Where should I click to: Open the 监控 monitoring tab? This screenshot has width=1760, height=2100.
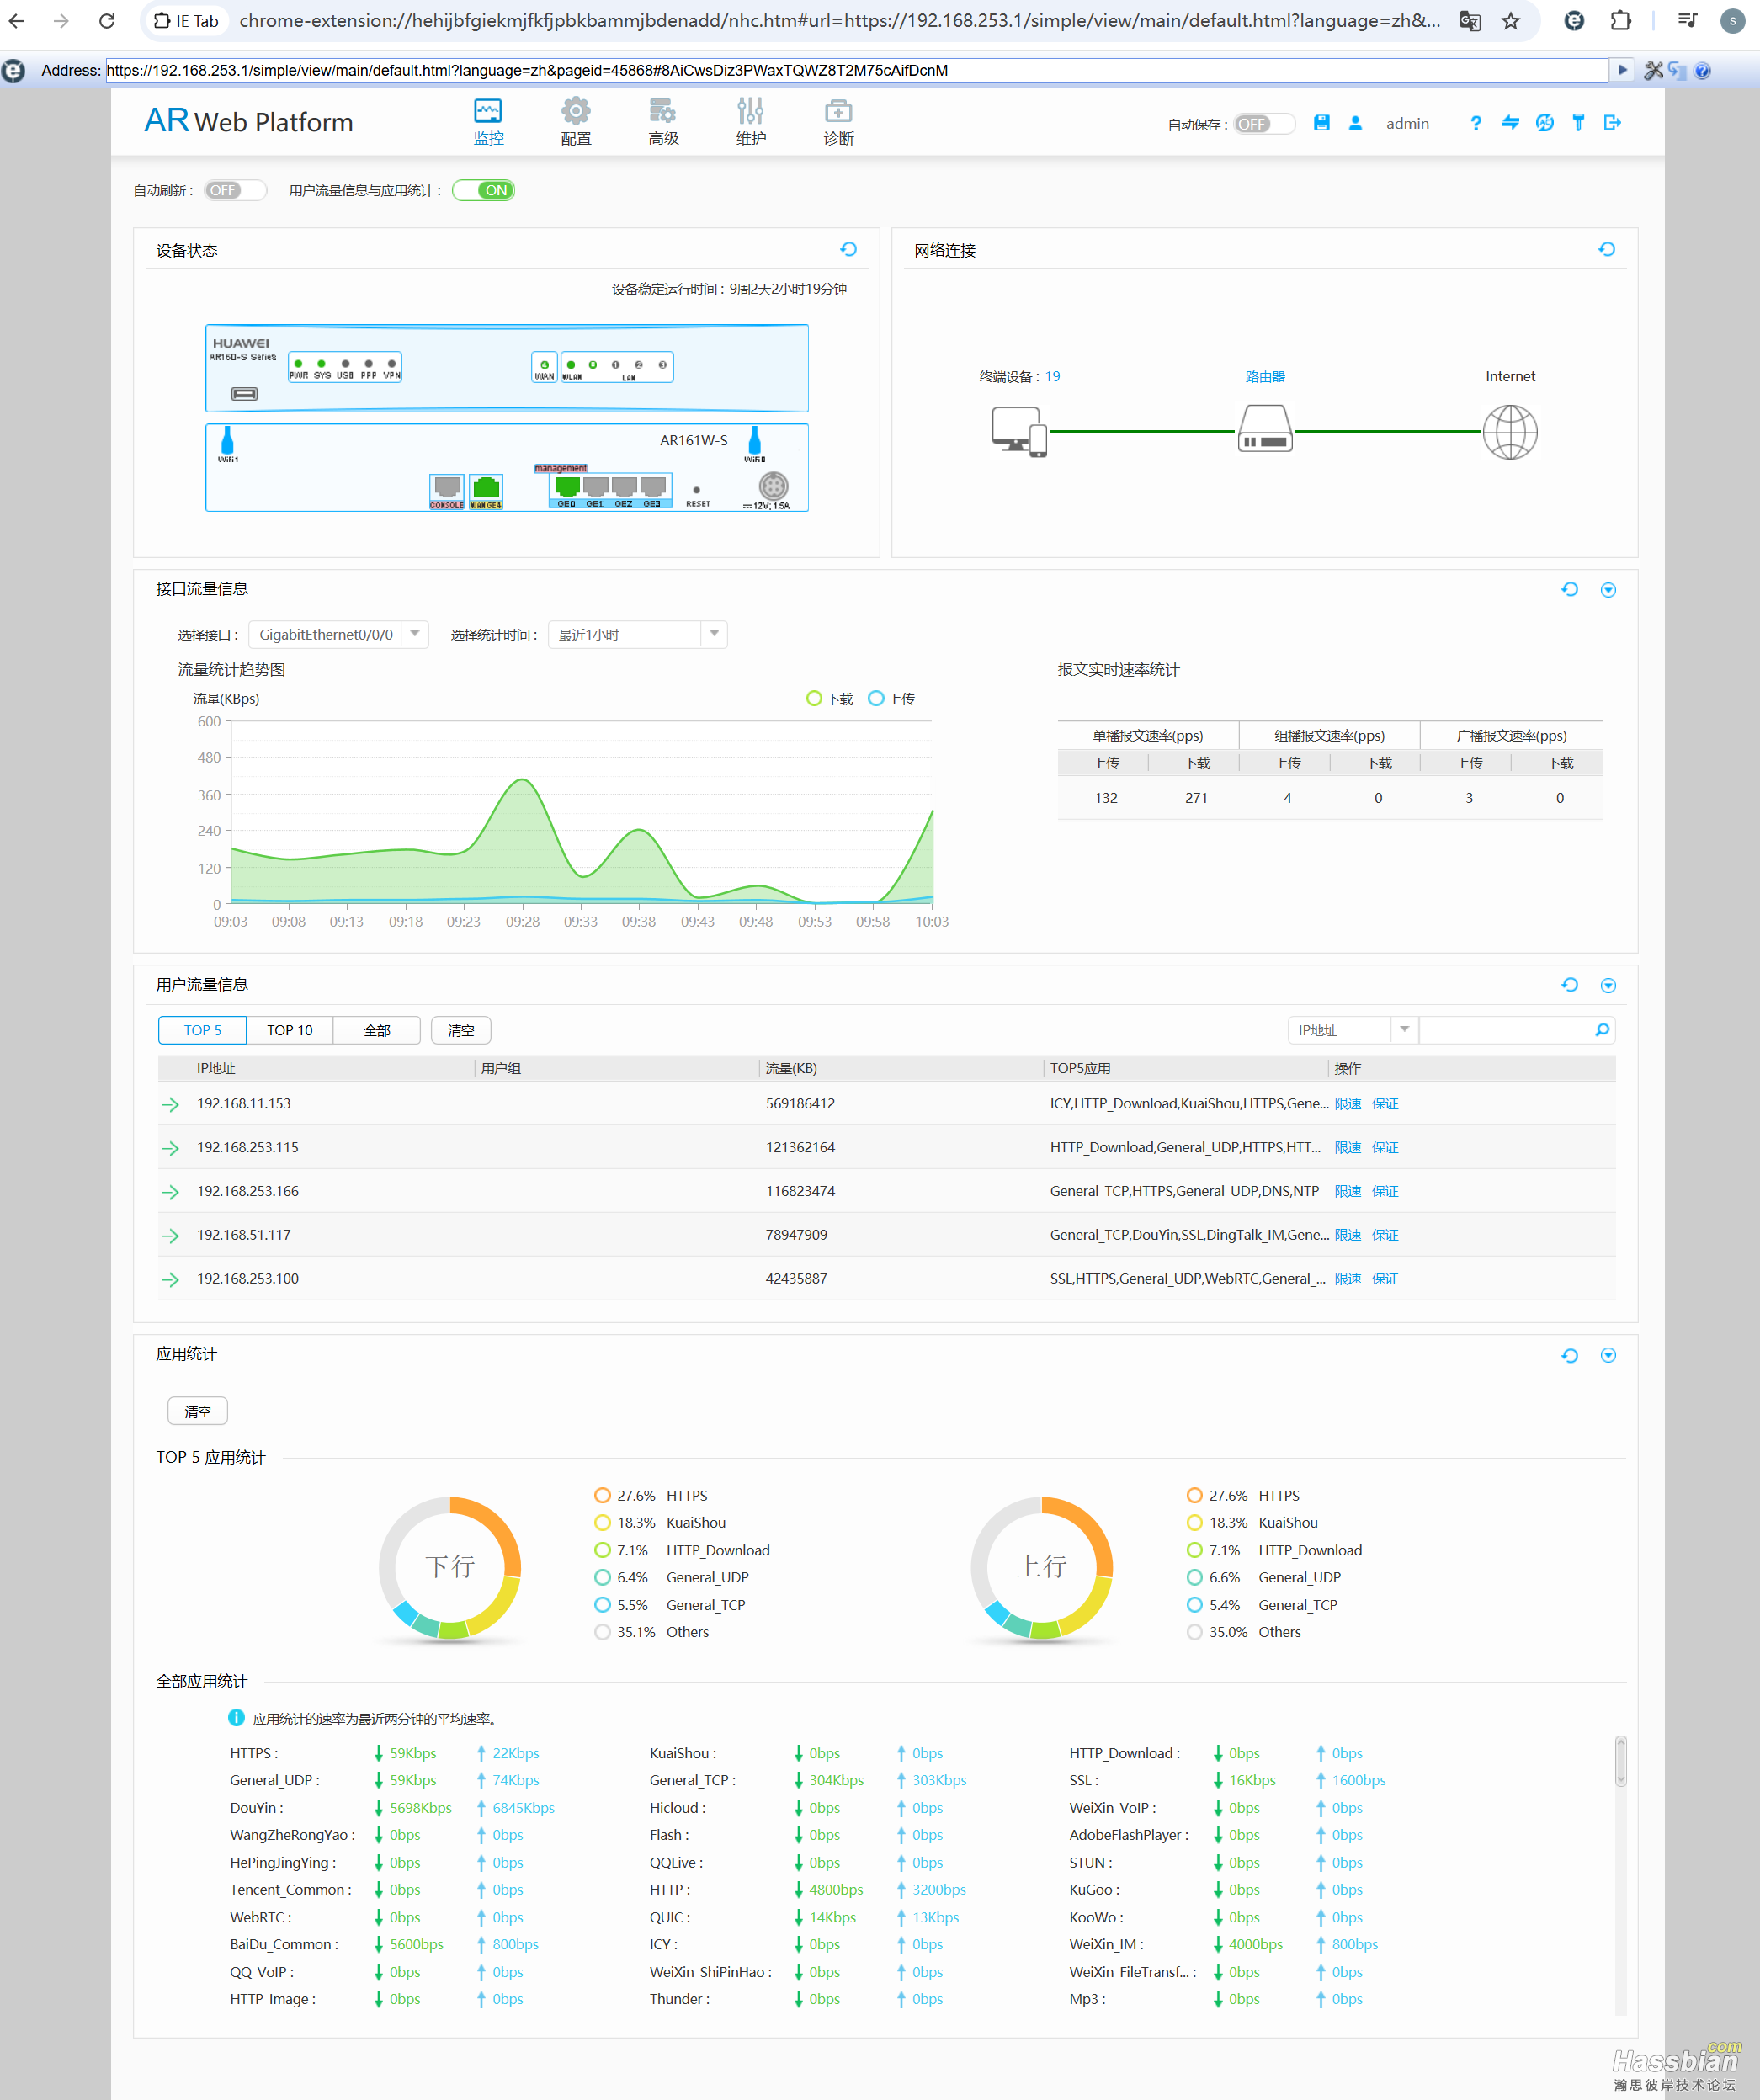[488, 122]
